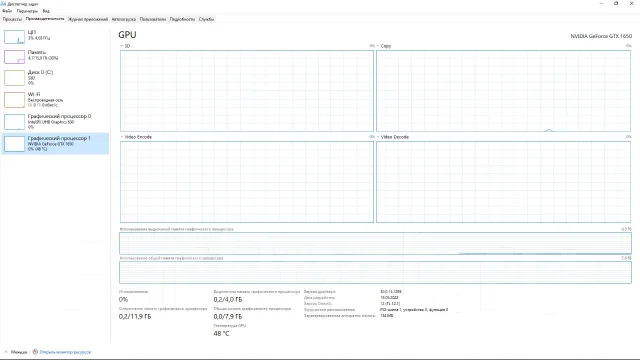
Task: Select the Память item in the sidebar
Action: (56, 56)
